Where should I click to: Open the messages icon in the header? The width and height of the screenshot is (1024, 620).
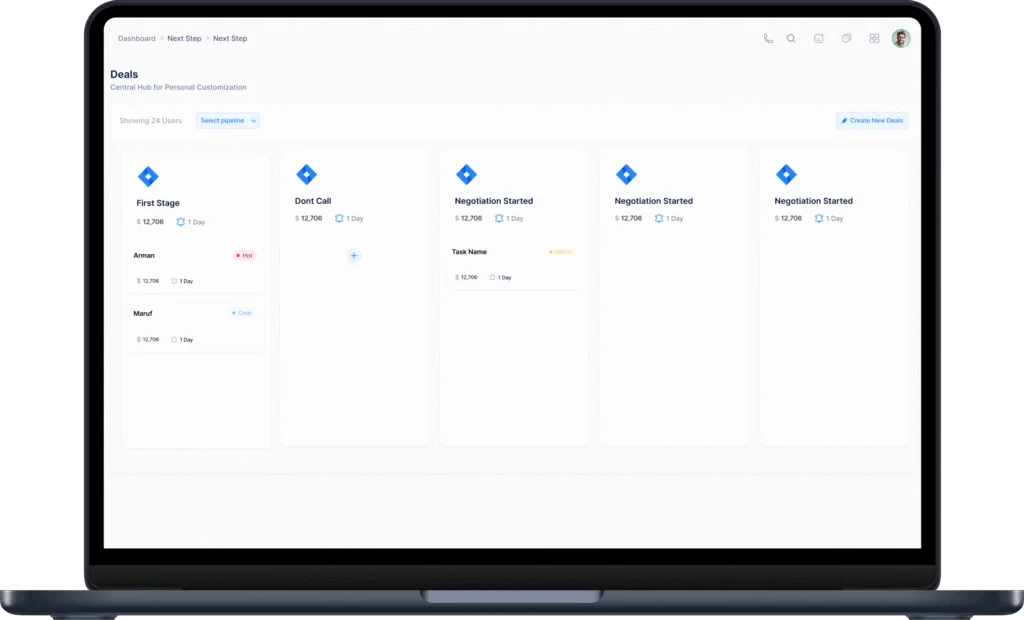(818, 38)
